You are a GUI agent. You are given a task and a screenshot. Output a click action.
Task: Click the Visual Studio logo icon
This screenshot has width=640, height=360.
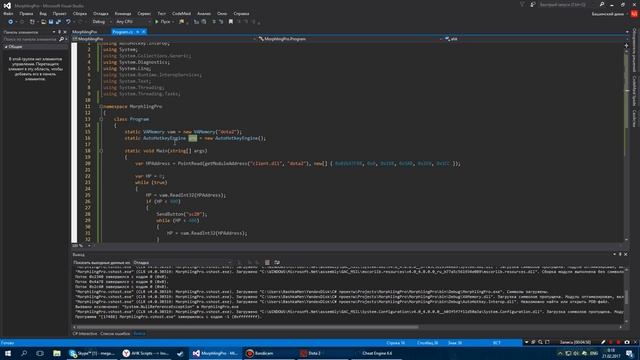pyautogui.click(x=7, y=5)
